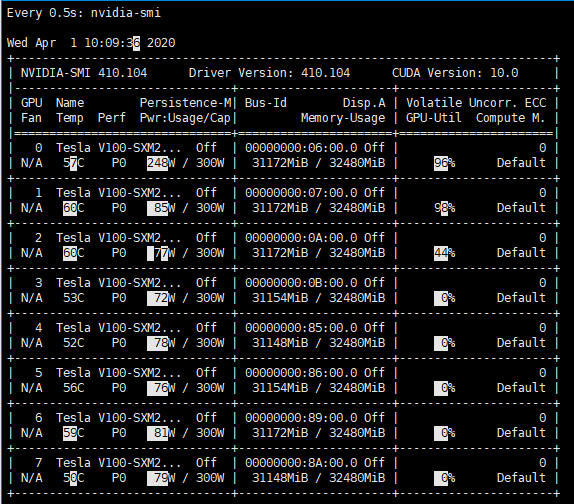Click GPU 0 utilization '96%'
The image size is (574, 504).
tap(444, 163)
